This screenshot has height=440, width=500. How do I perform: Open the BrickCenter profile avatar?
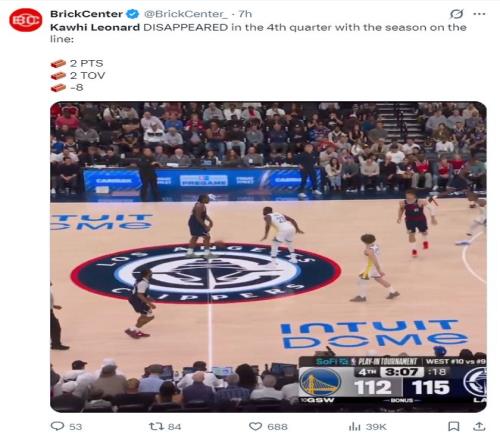coord(26,20)
